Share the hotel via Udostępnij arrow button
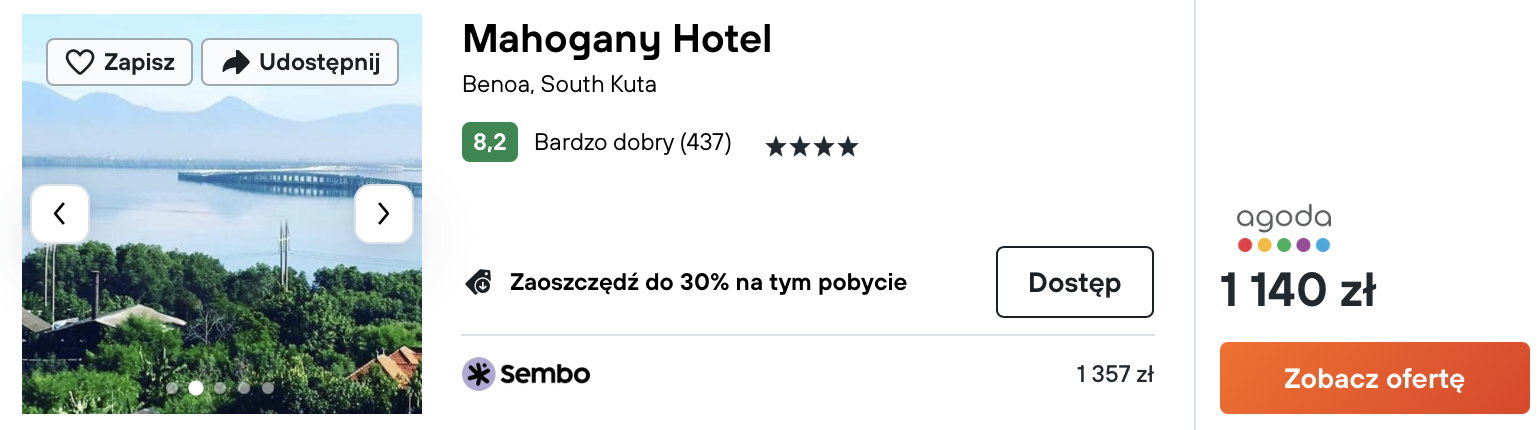1540x430 pixels. pyautogui.click(x=300, y=62)
